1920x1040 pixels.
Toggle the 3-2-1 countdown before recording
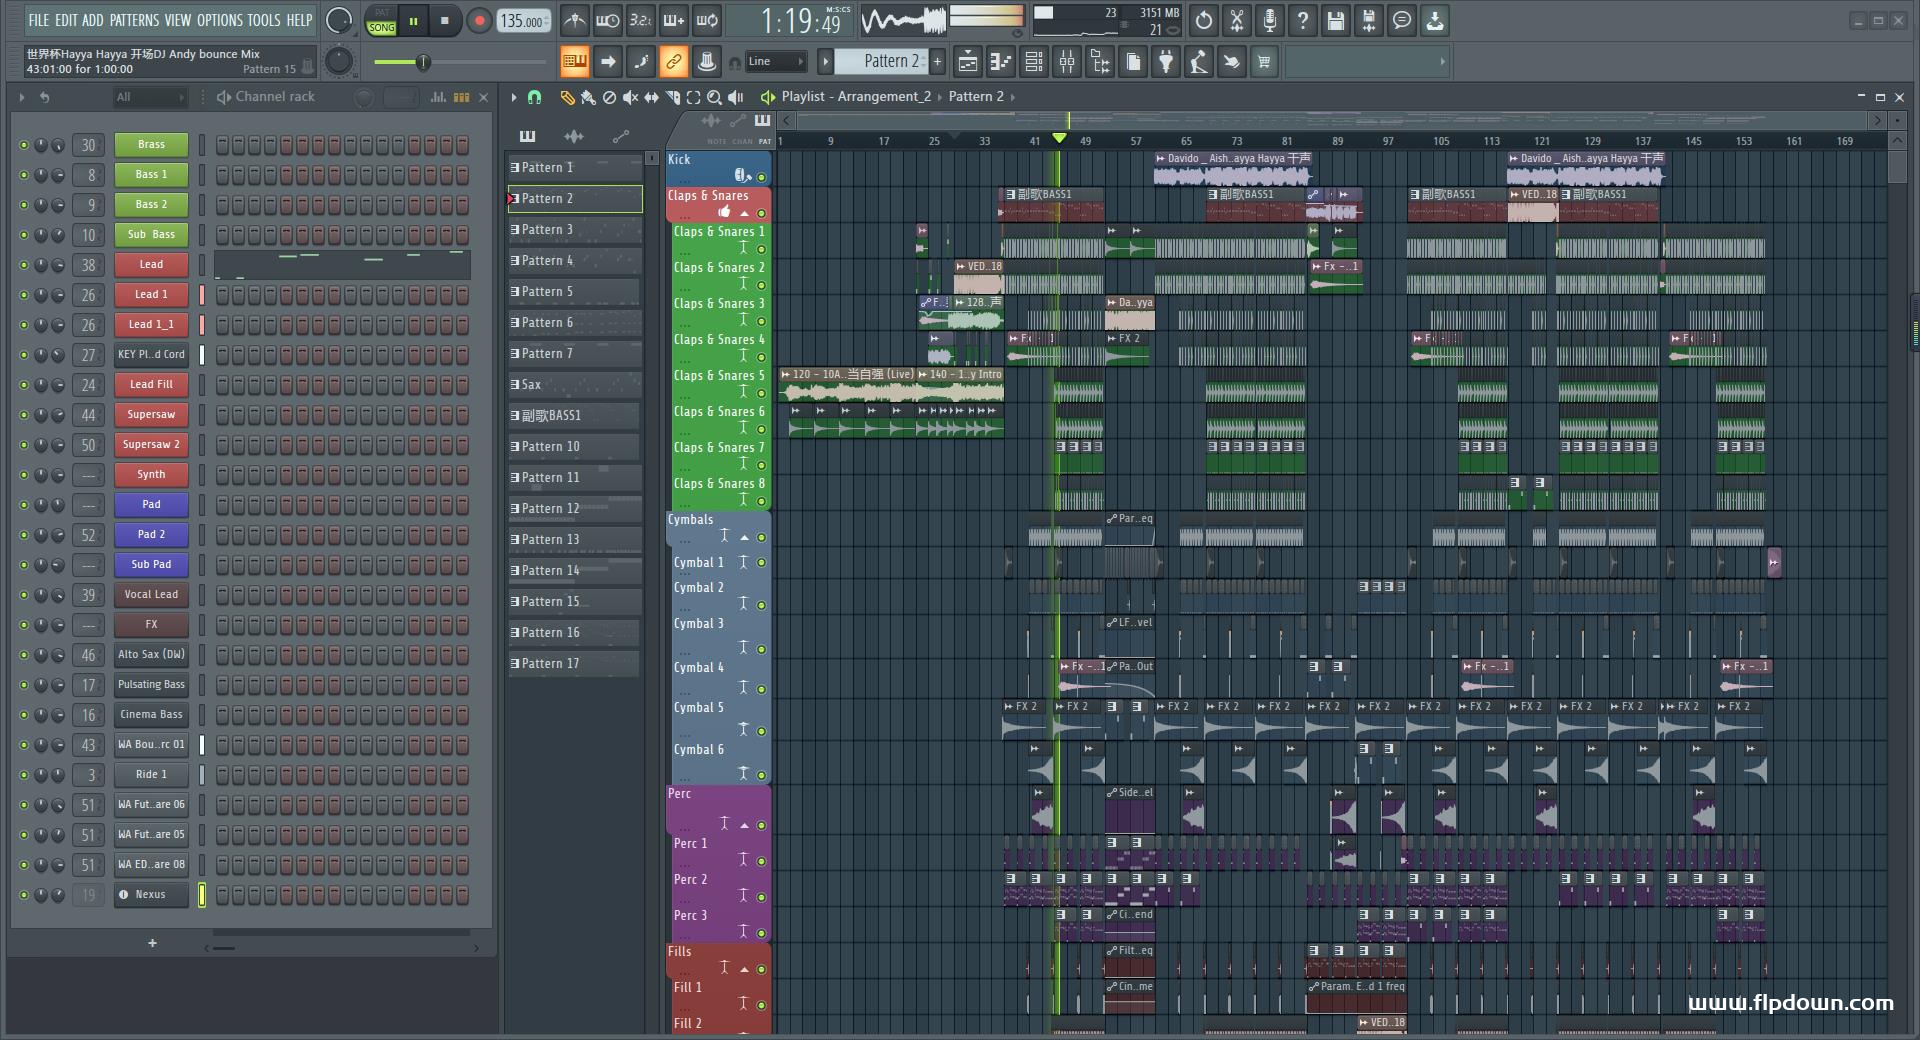pos(640,20)
